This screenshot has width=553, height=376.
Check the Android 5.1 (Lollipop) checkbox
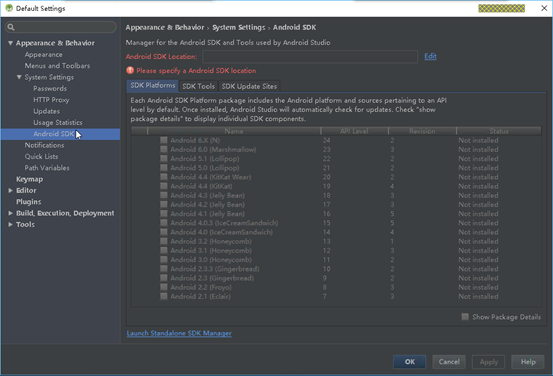164,158
